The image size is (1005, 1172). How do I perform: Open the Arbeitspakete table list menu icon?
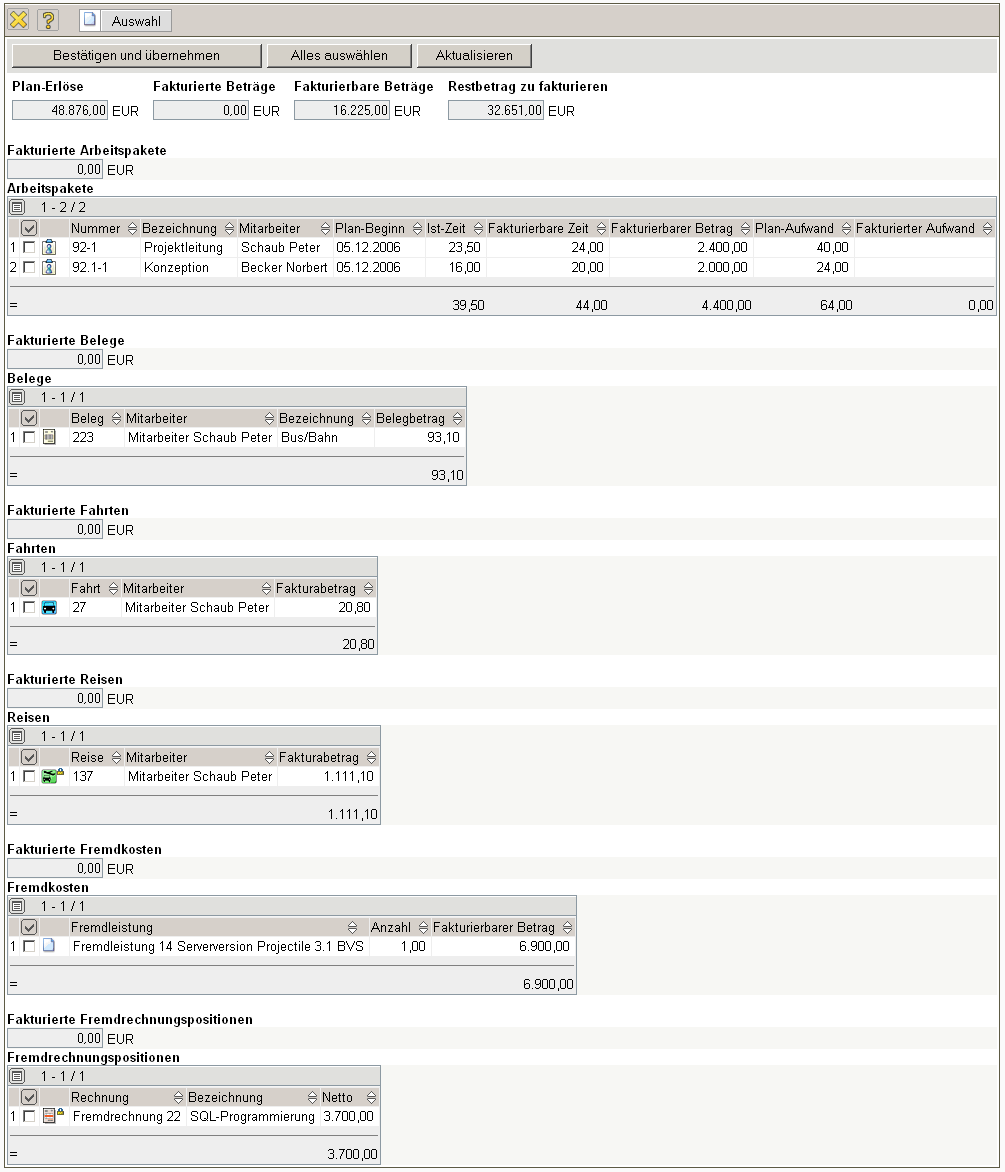(17, 207)
